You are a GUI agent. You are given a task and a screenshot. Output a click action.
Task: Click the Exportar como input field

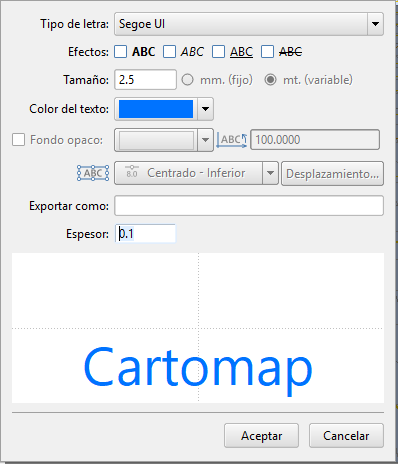pyautogui.click(x=249, y=206)
